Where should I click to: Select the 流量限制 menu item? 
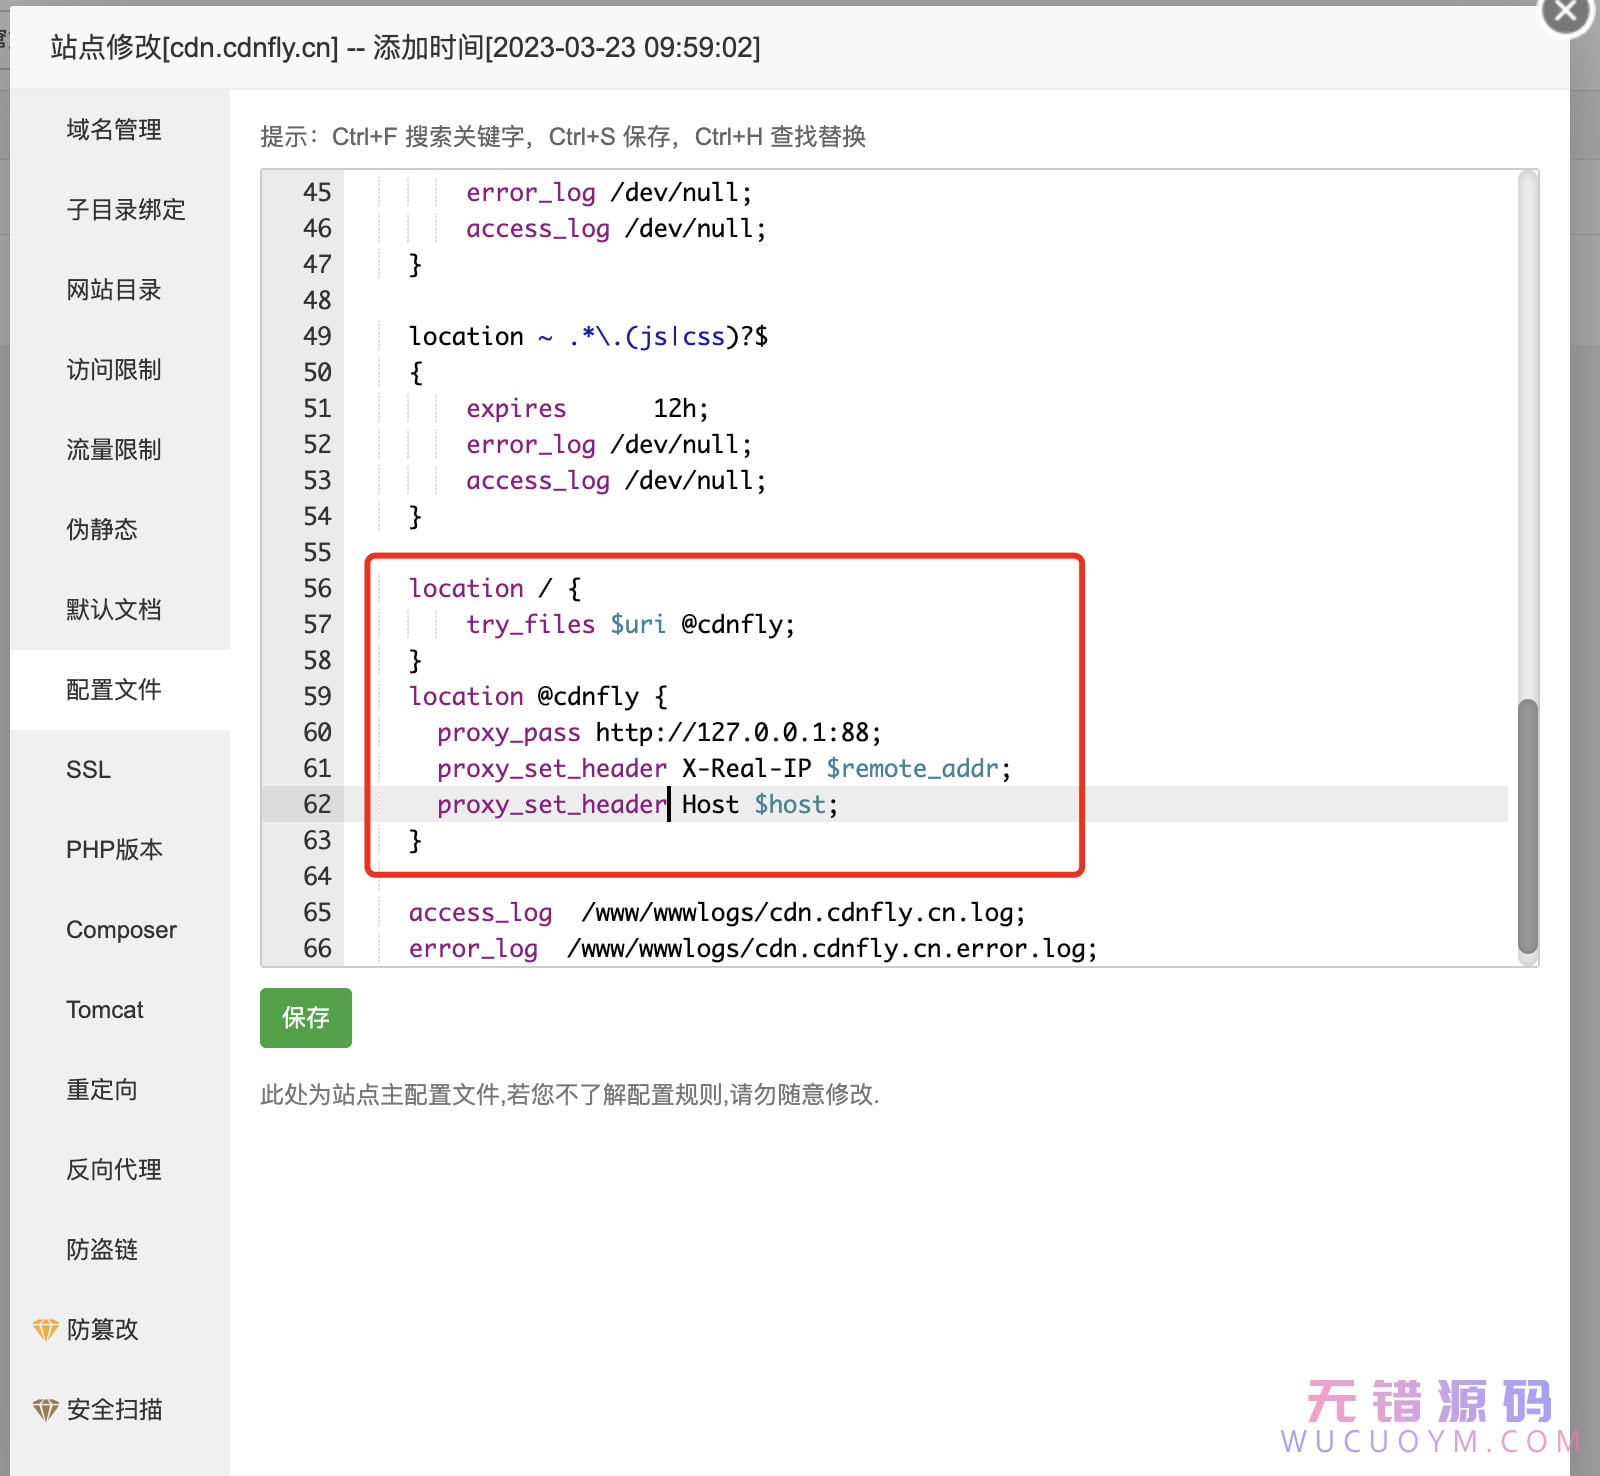tap(114, 450)
